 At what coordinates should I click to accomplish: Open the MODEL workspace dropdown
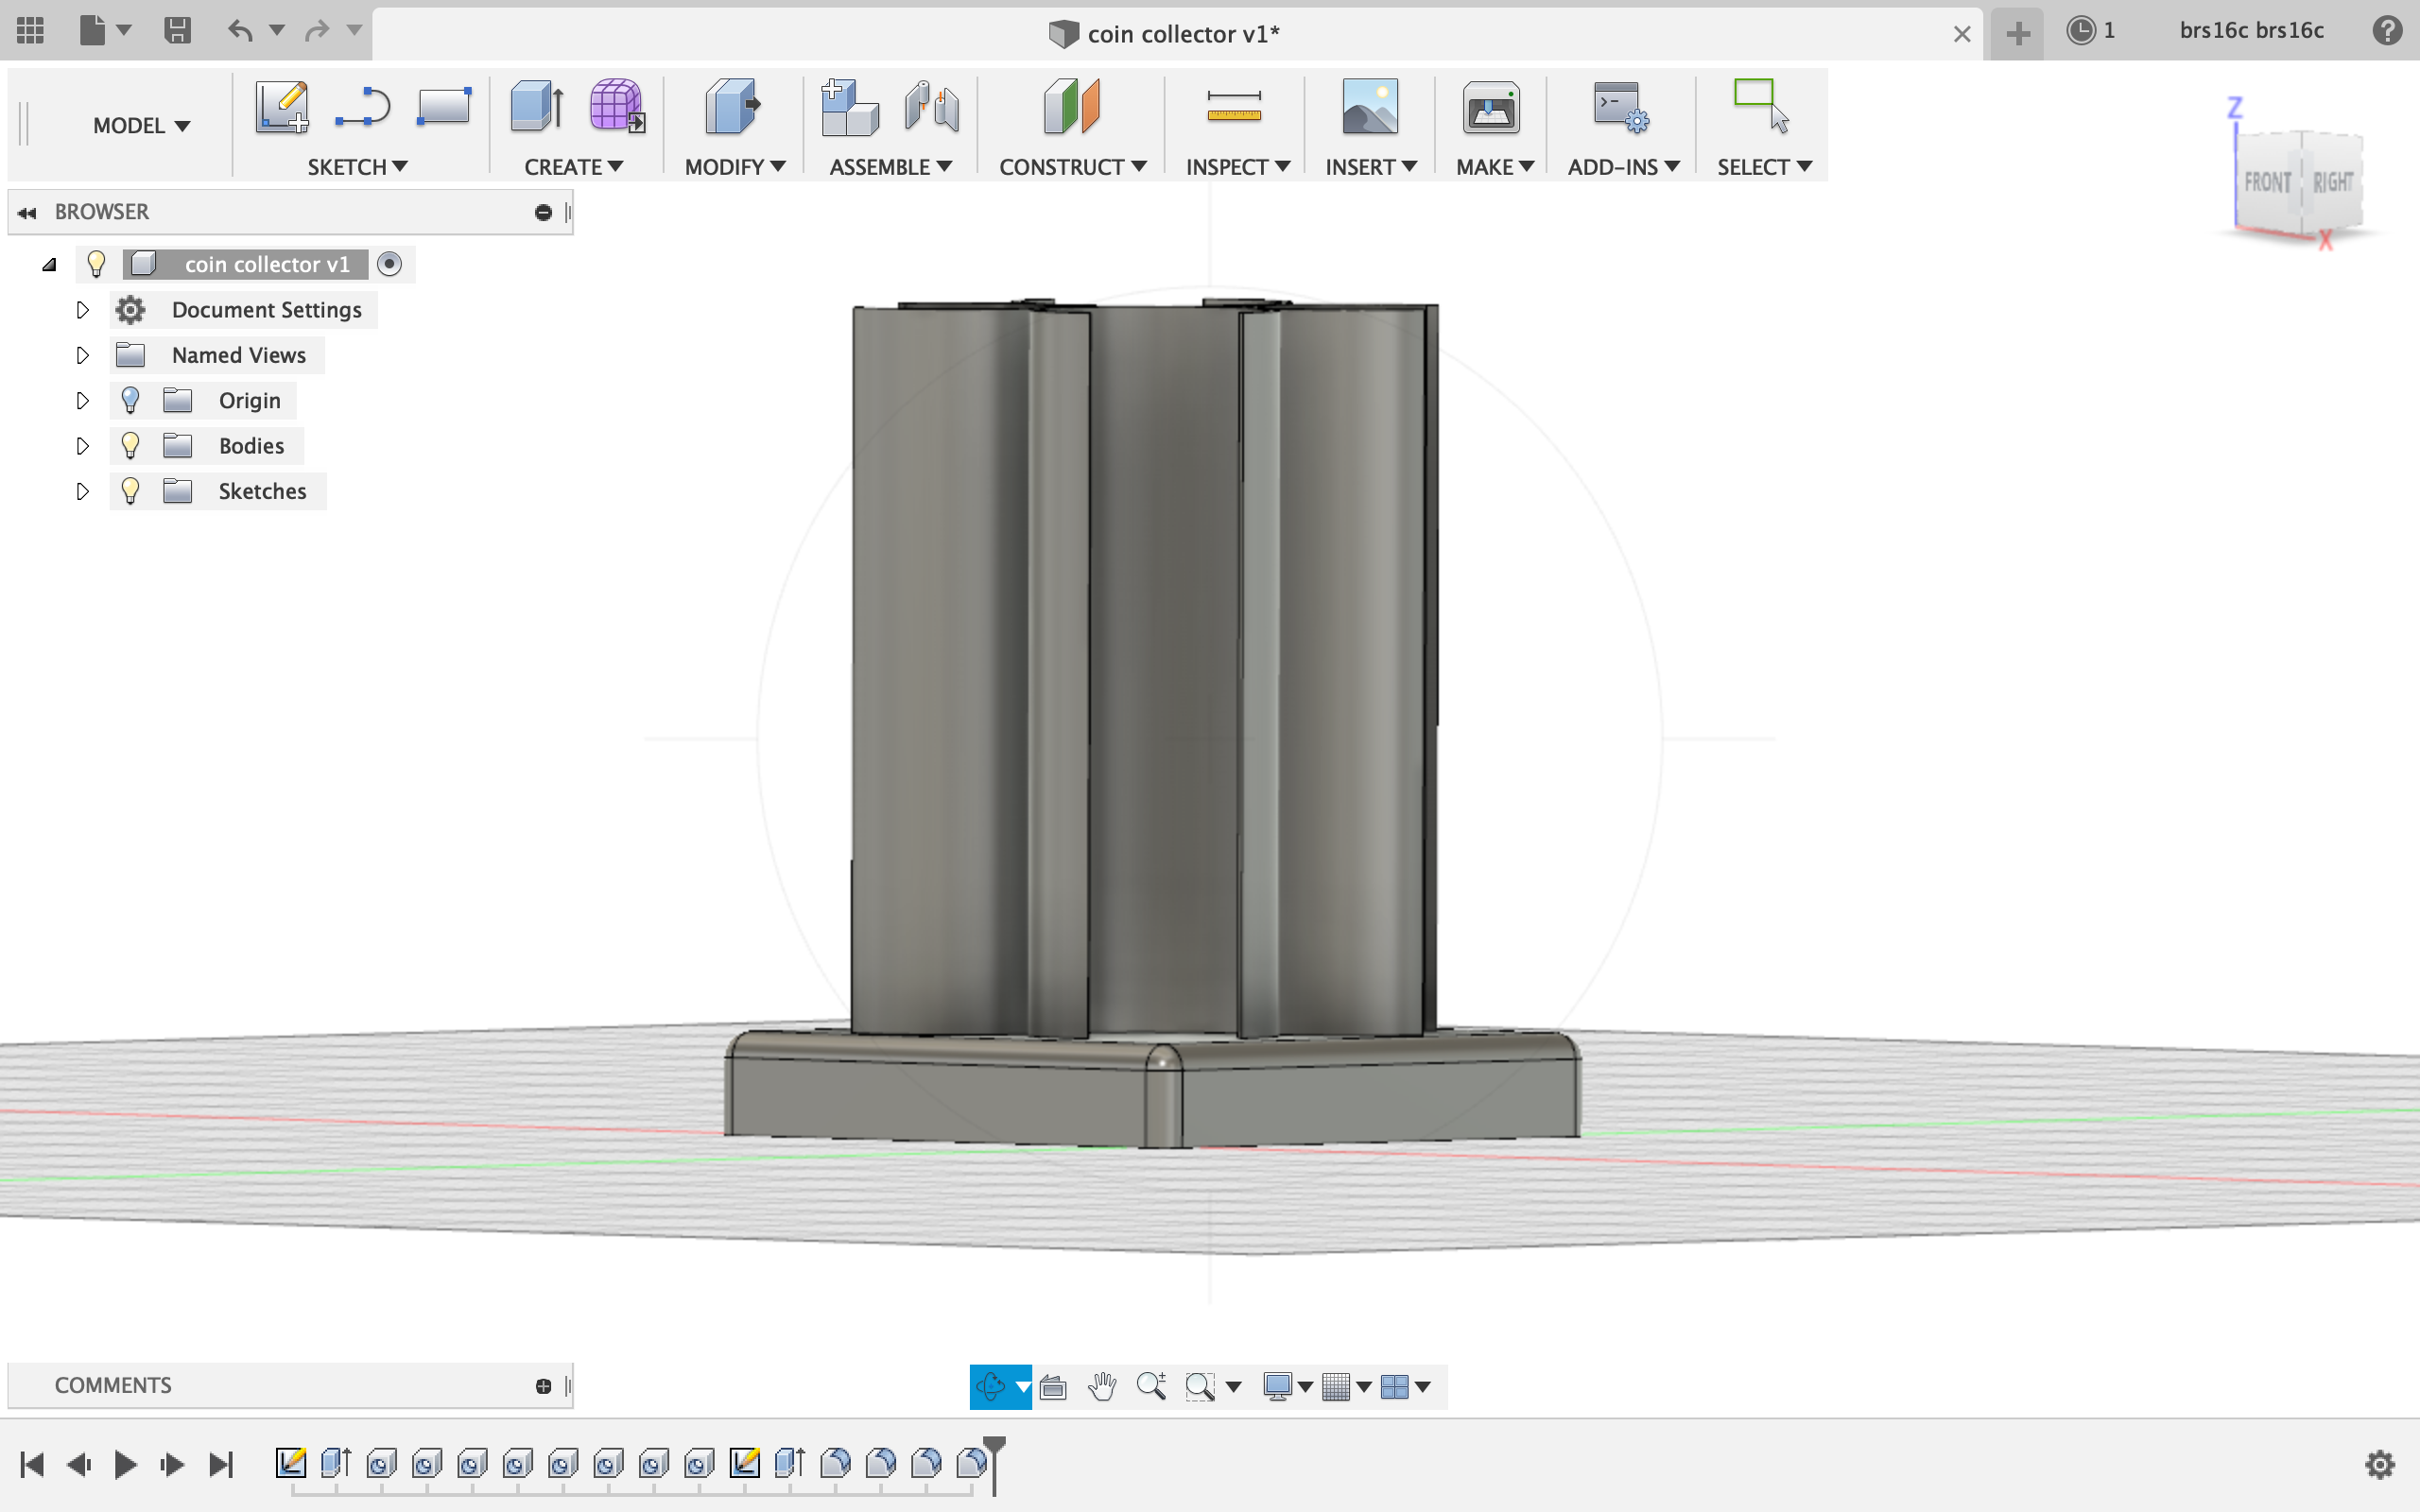[x=141, y=126]
